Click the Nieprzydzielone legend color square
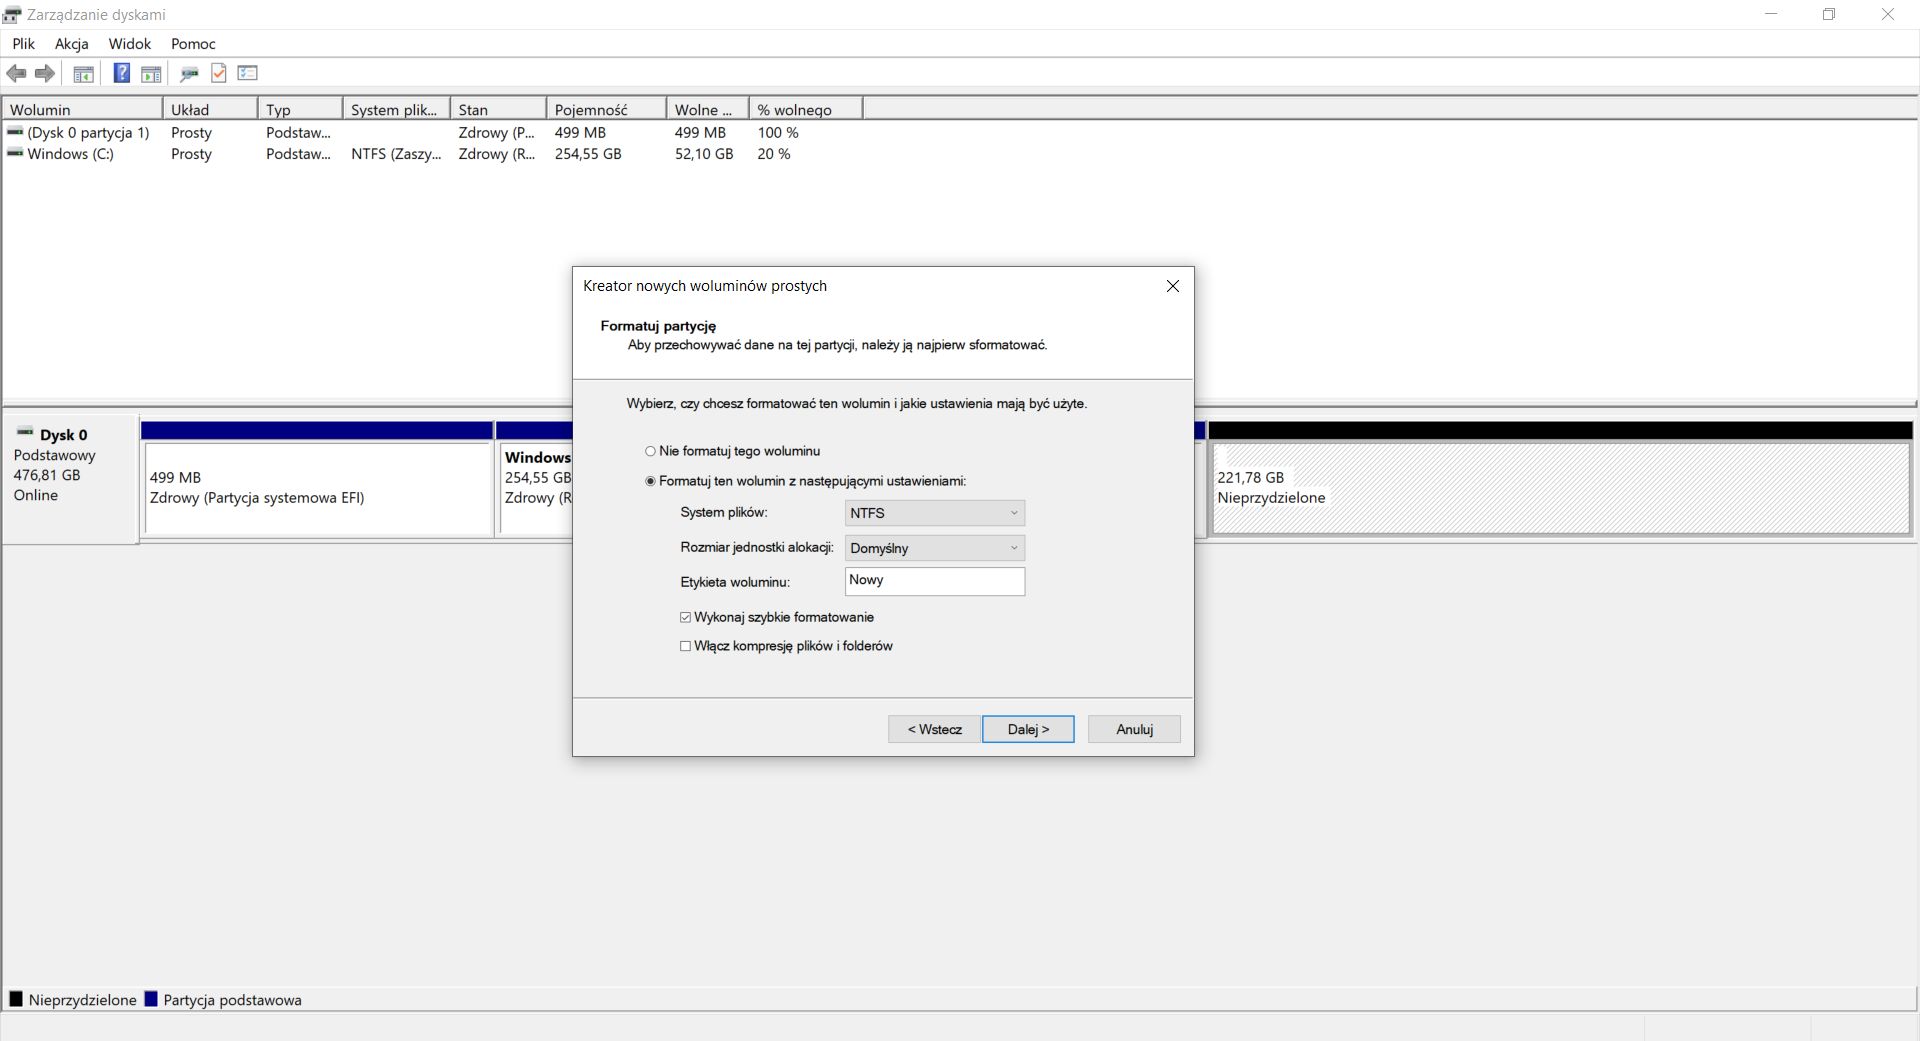1920x1041 pixels. 16,999
